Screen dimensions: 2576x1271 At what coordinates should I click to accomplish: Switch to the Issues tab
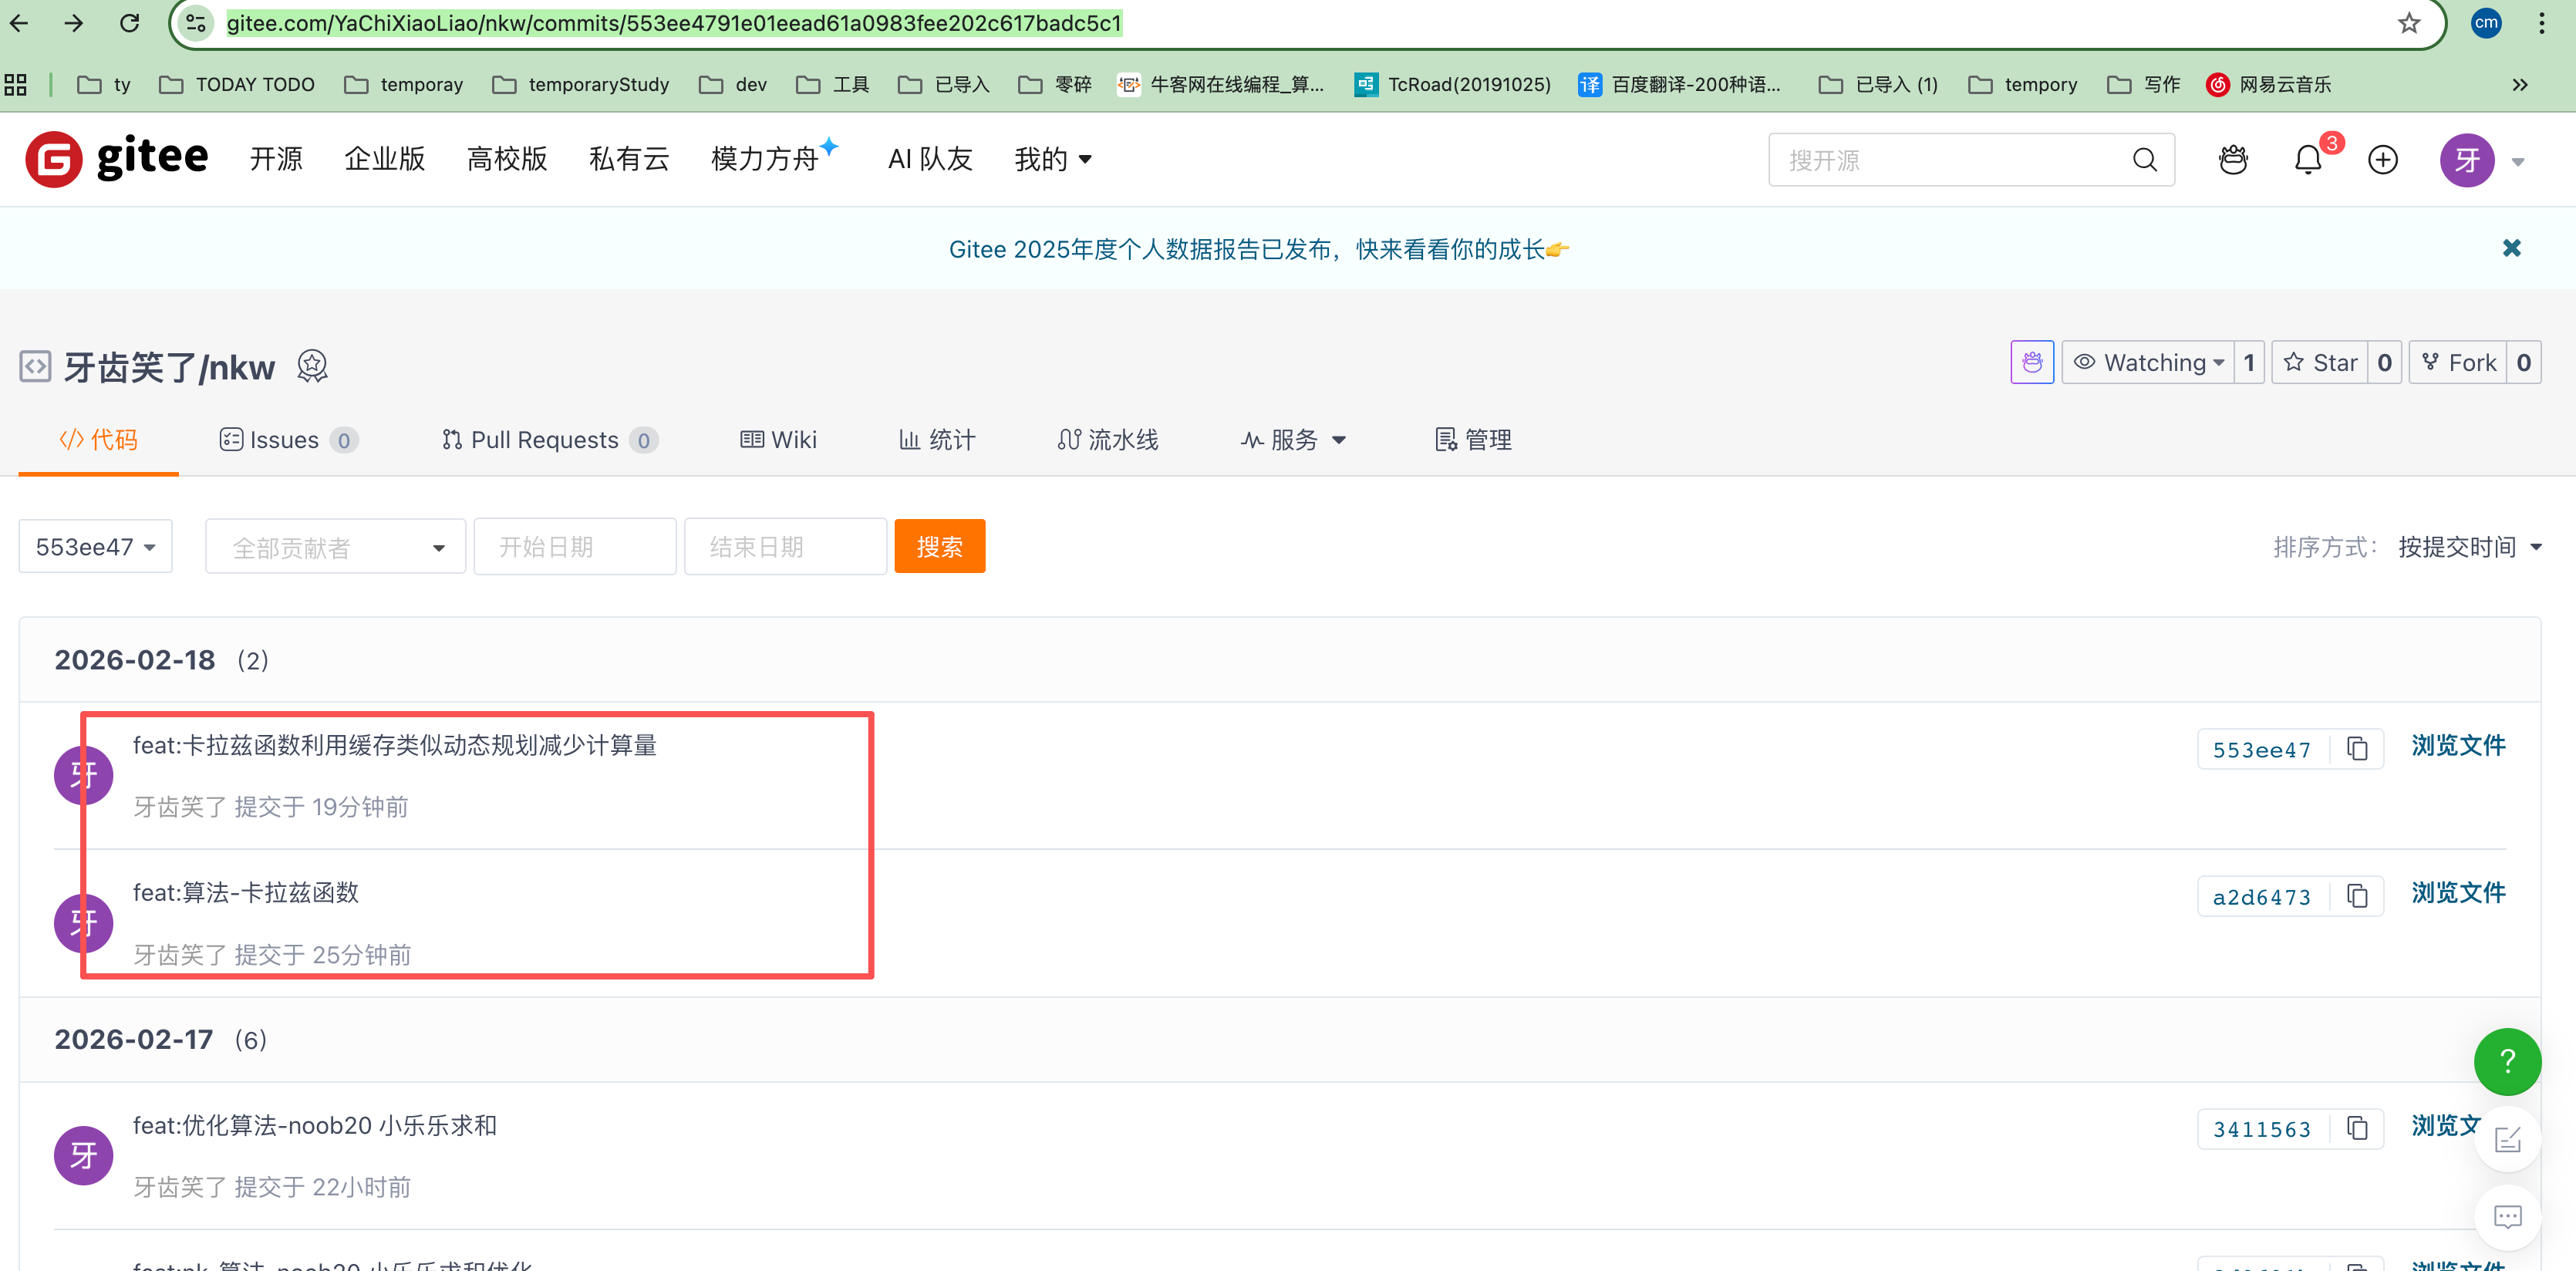[x=287, y=440]
